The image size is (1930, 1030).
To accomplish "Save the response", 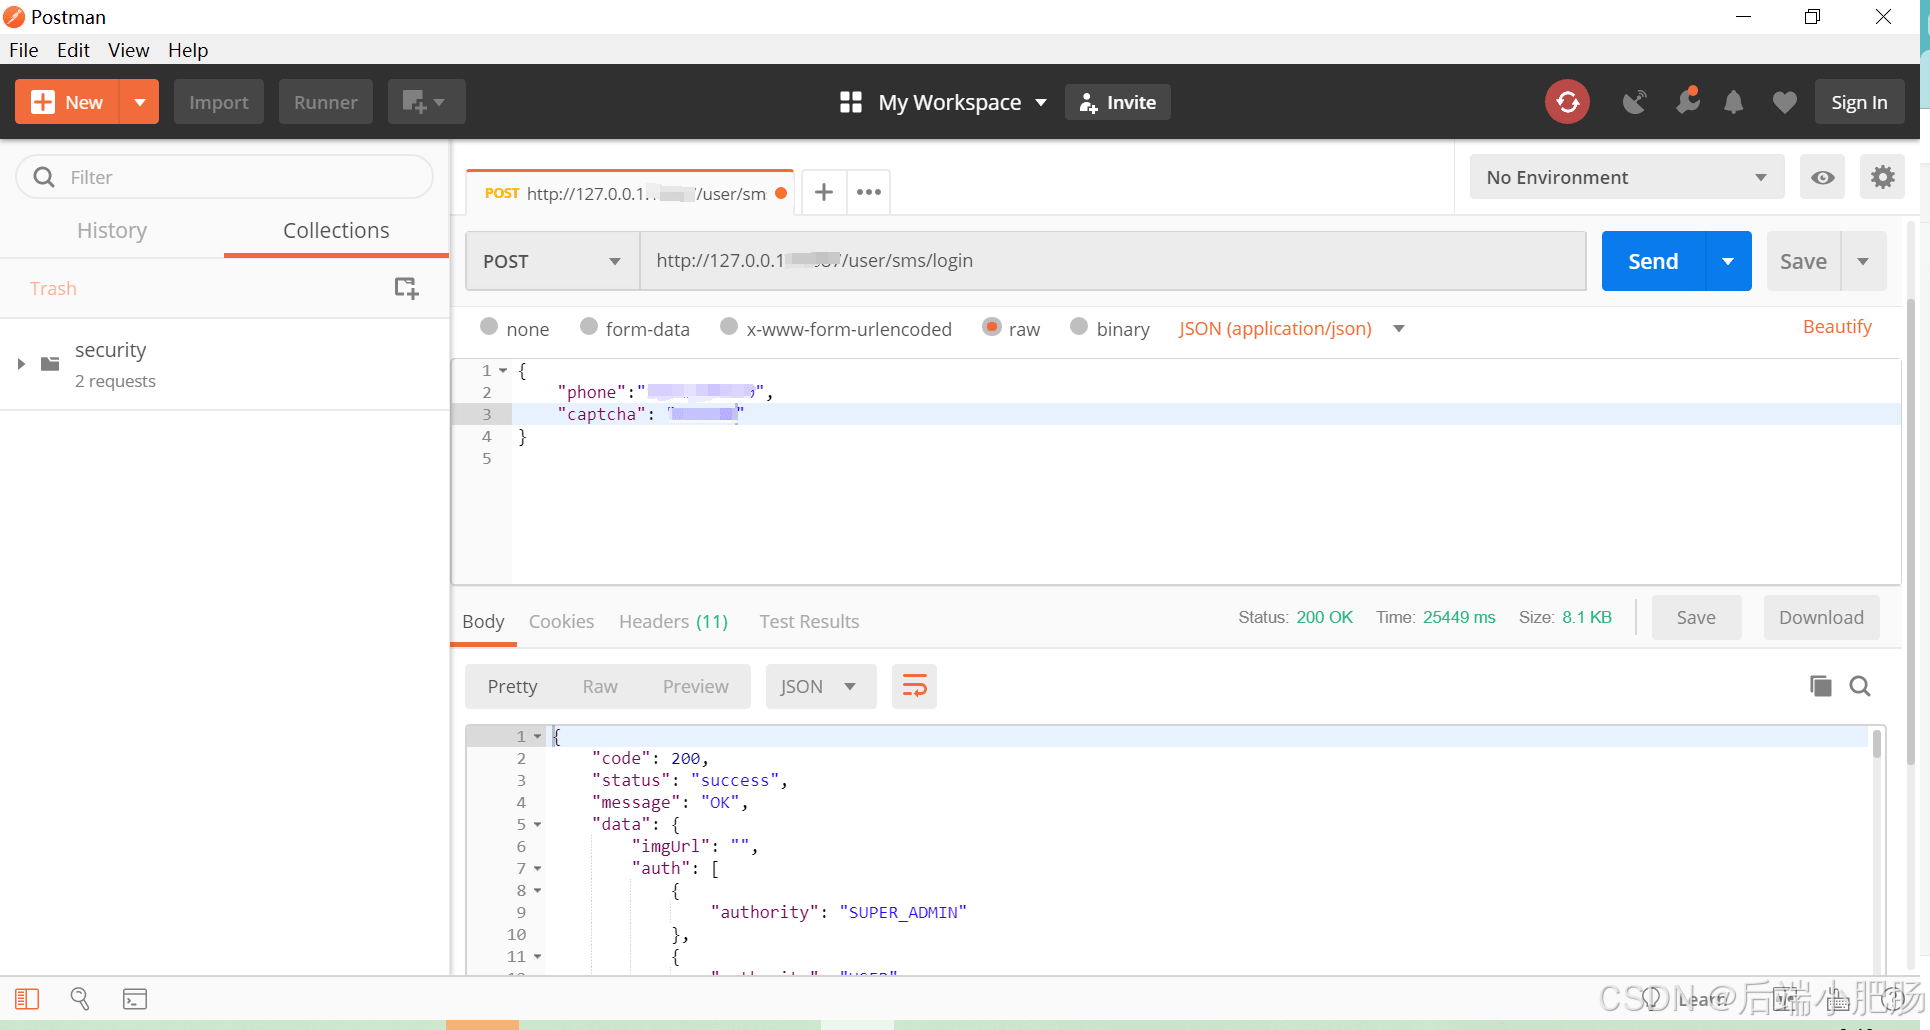I will click(1696, 617).
